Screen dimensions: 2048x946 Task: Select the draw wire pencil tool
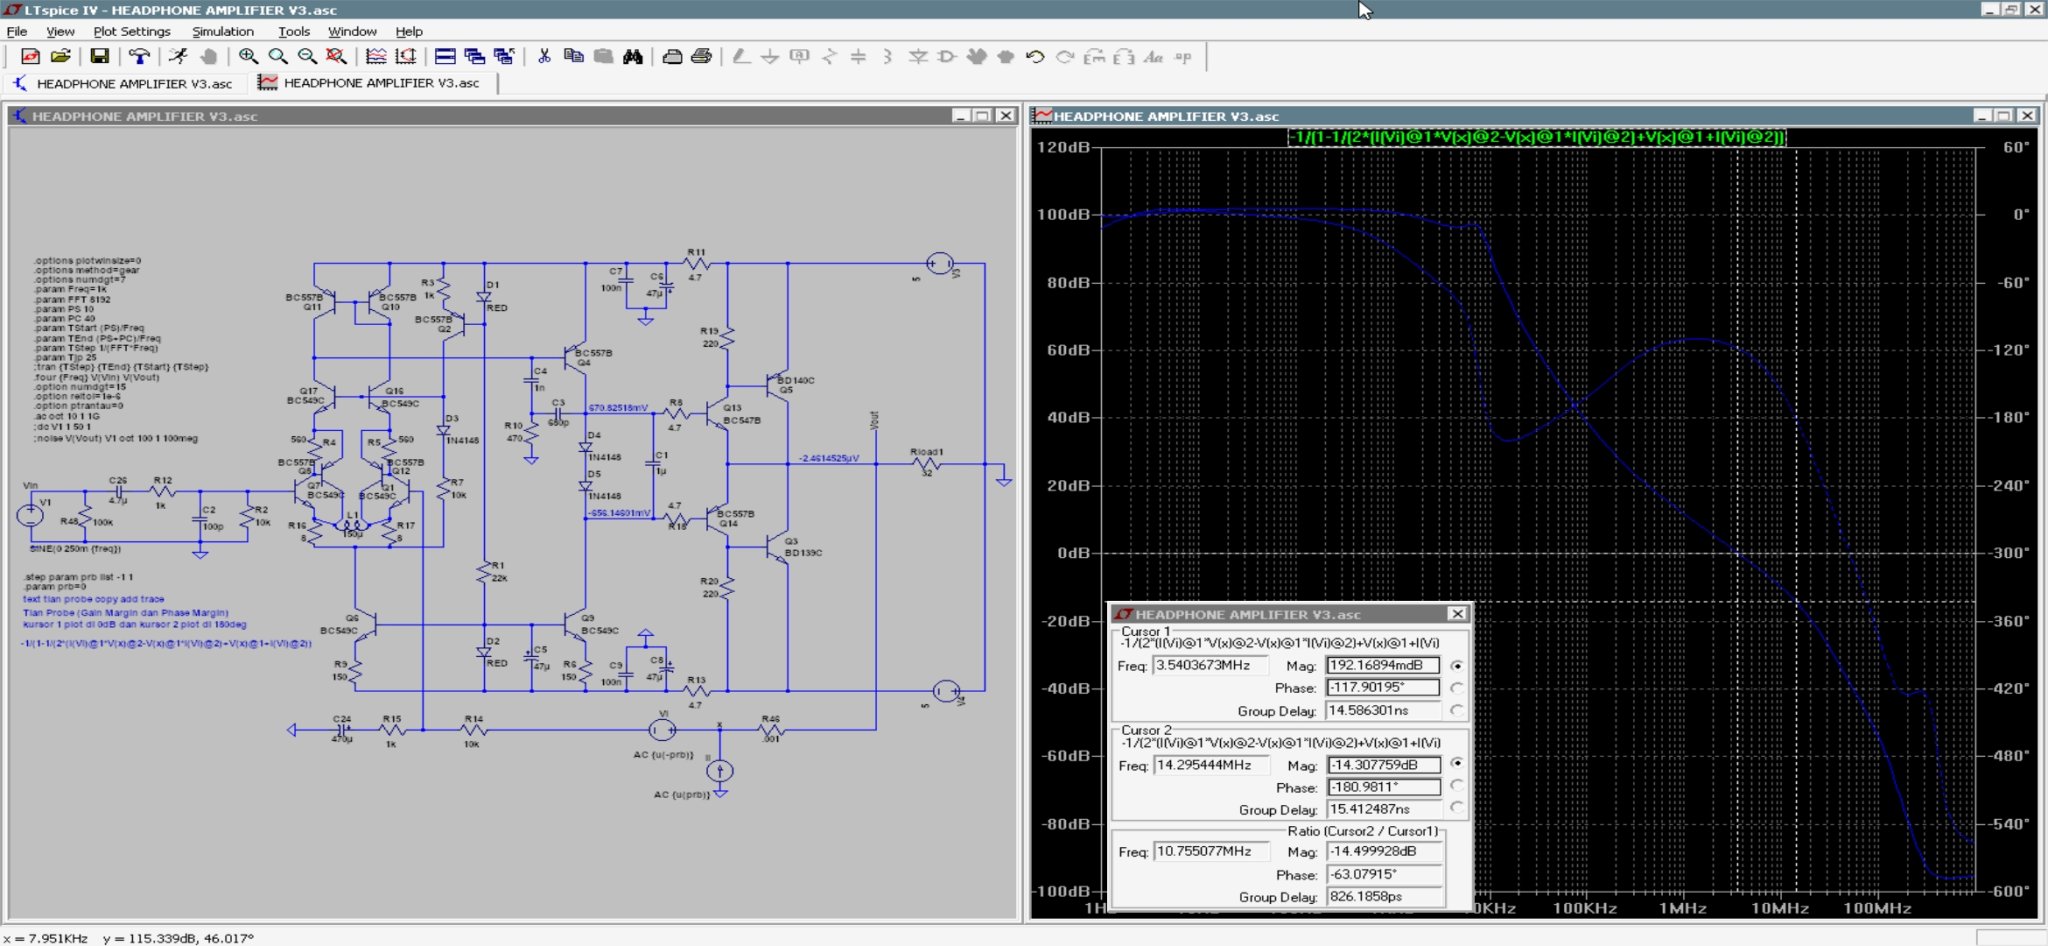click(741, 57)
